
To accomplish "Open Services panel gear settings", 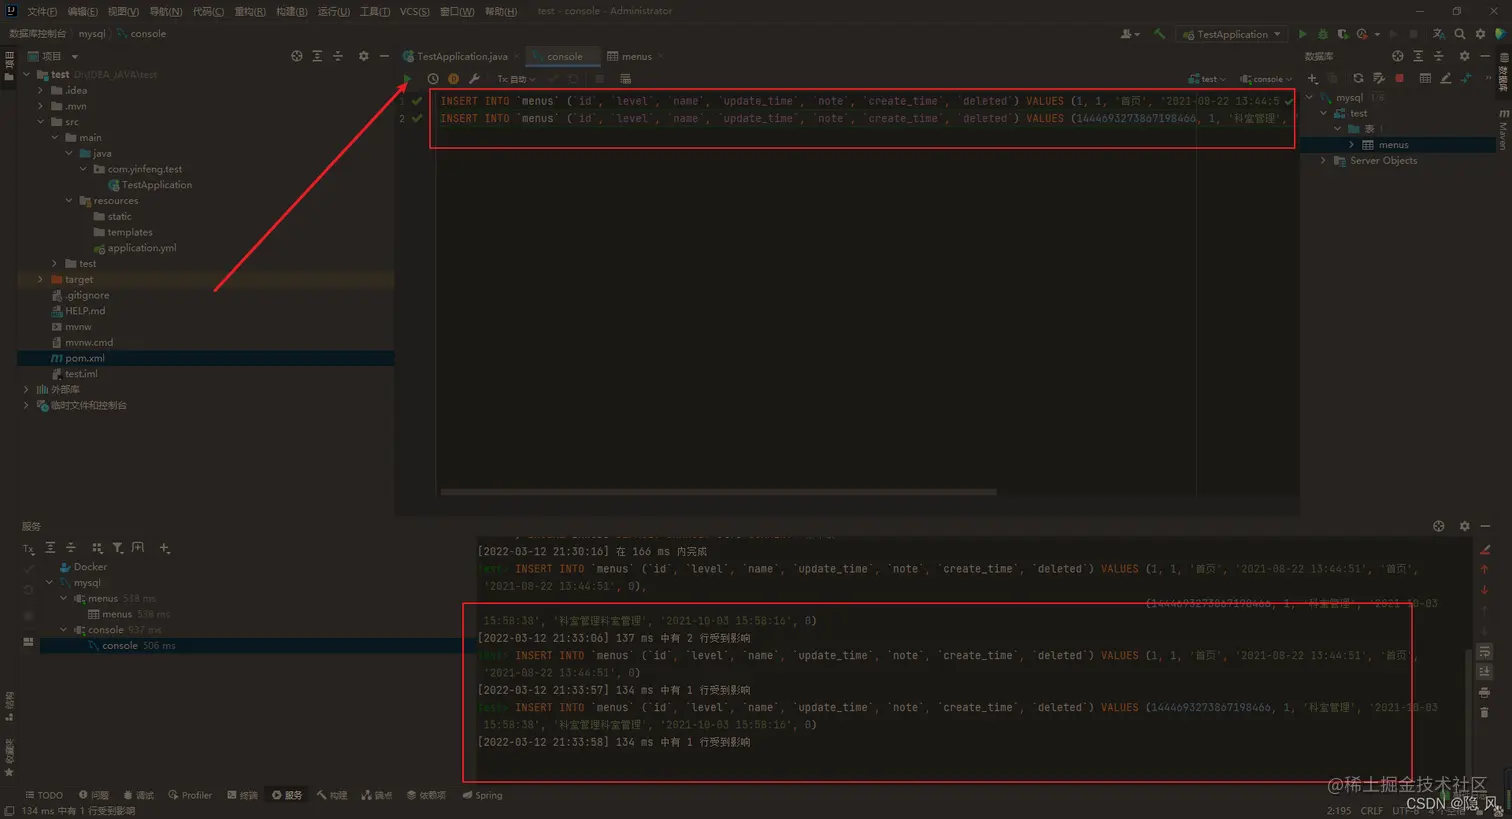I will coord(1464,526).
